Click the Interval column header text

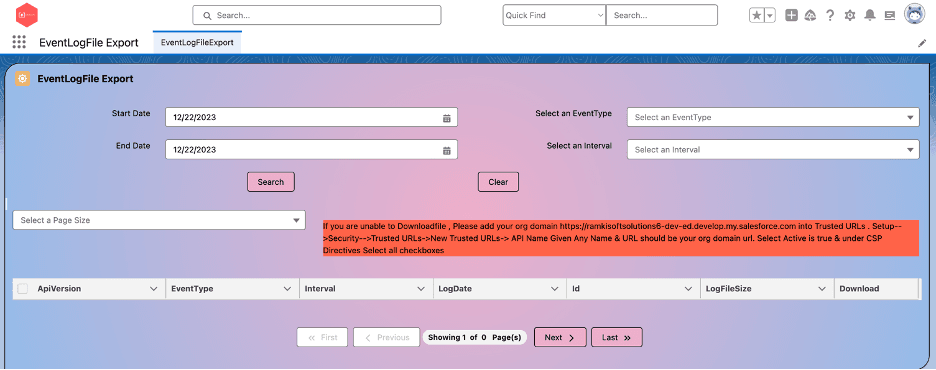coord(320,289)
